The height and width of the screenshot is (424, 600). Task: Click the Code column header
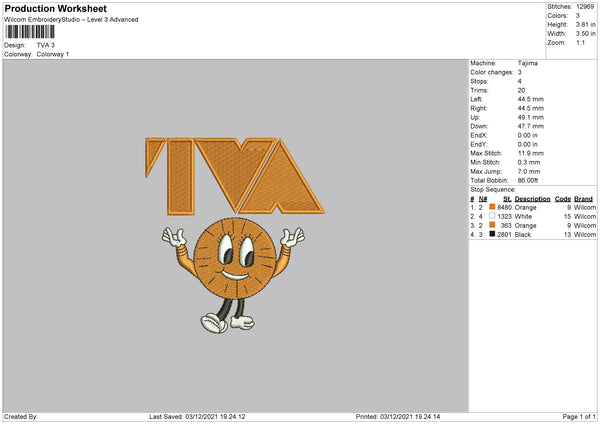click(x=563, y=199)
